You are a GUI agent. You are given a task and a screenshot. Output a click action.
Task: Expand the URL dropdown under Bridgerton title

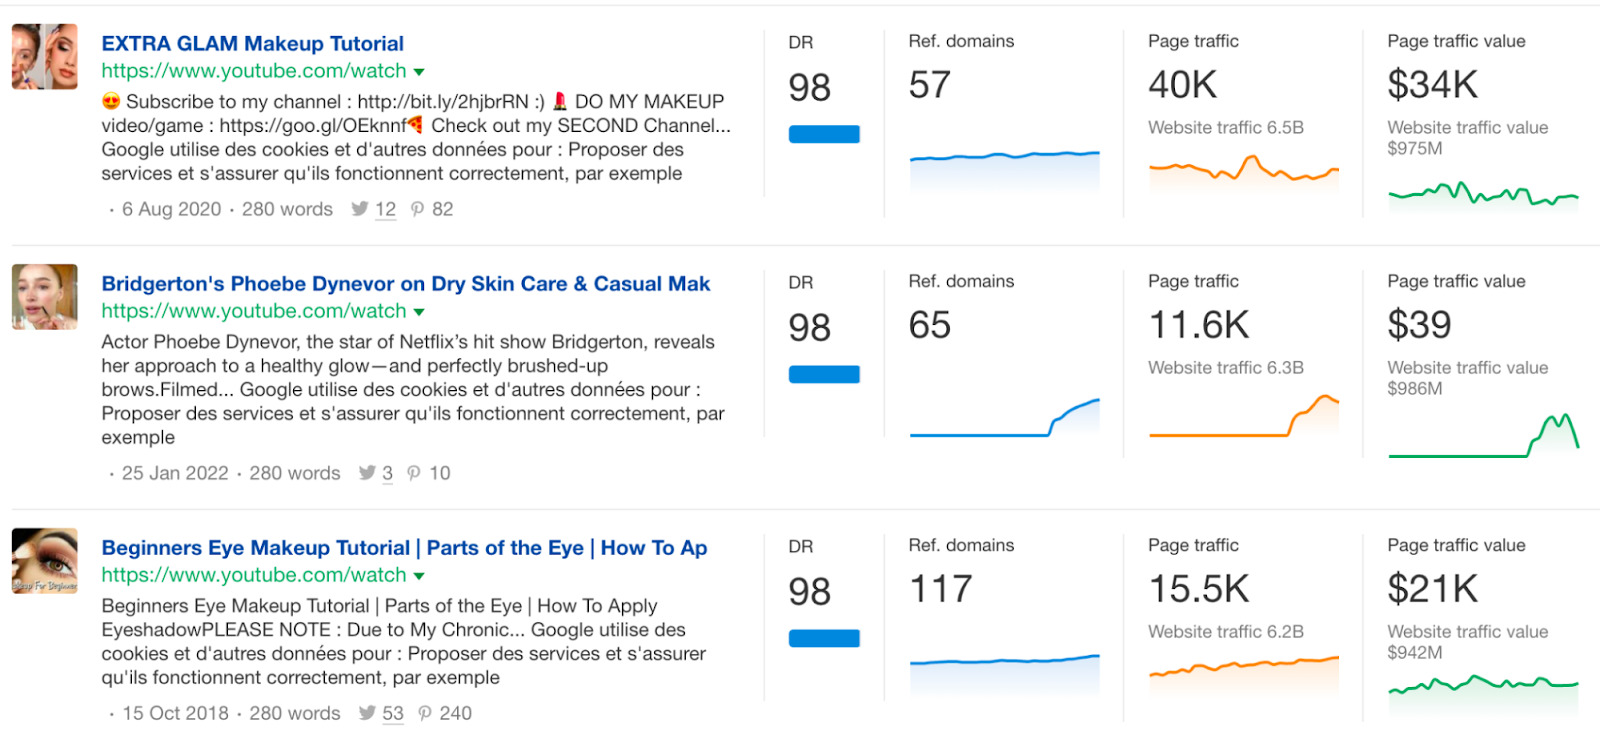pos(418,311)
